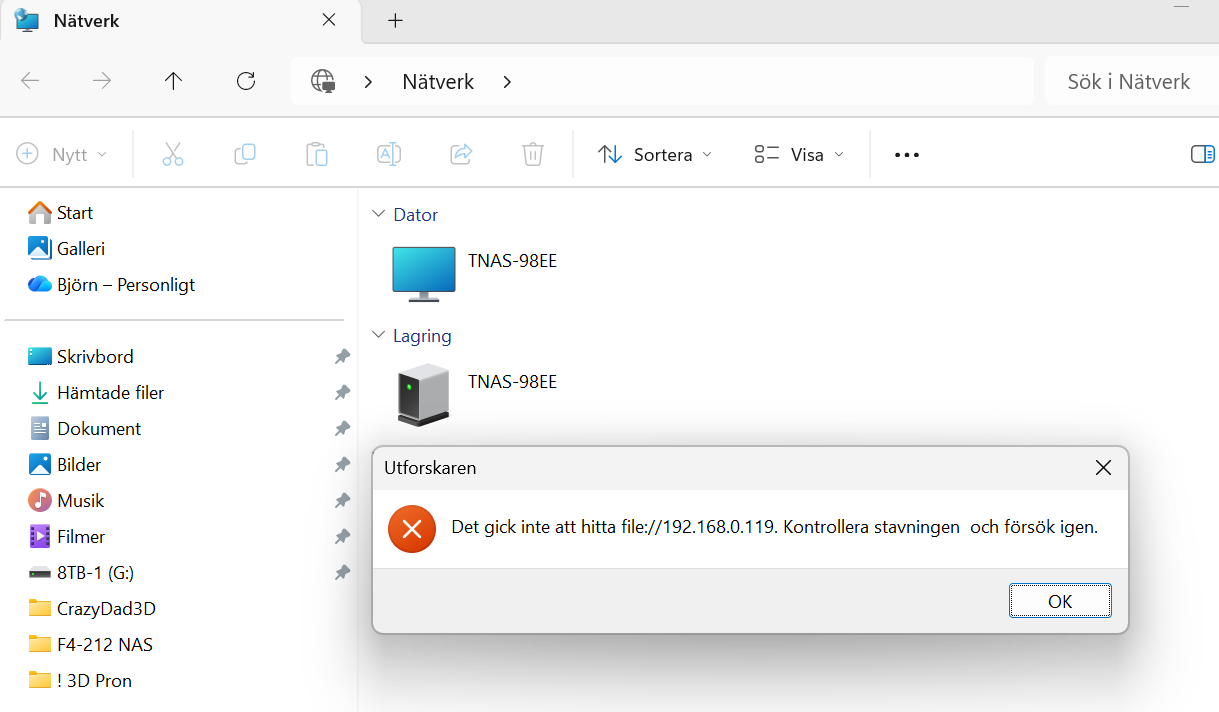Click the Cut scissors icon
The height and width of the screenshot is (712, 1219).
pyautogui.click(x=173, y=154)
